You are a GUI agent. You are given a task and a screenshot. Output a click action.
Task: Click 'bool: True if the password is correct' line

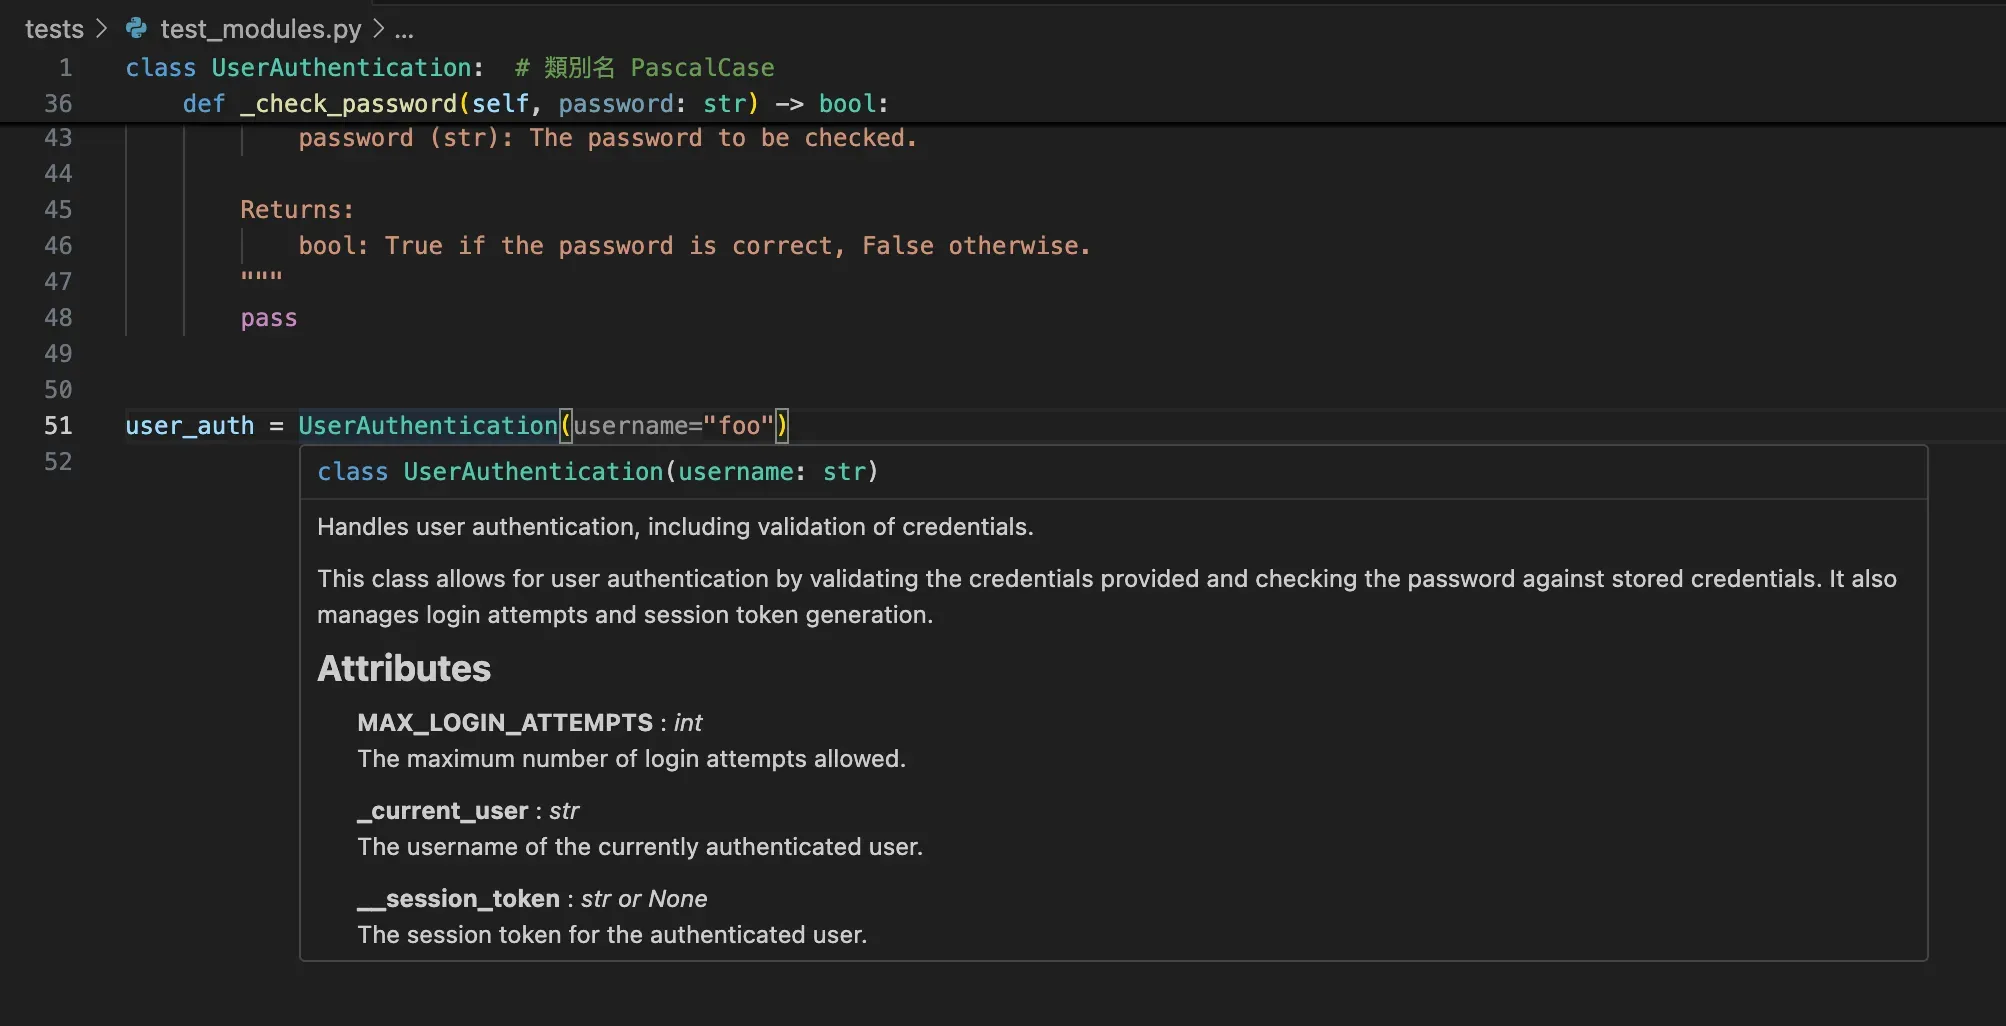pos(694,245)
